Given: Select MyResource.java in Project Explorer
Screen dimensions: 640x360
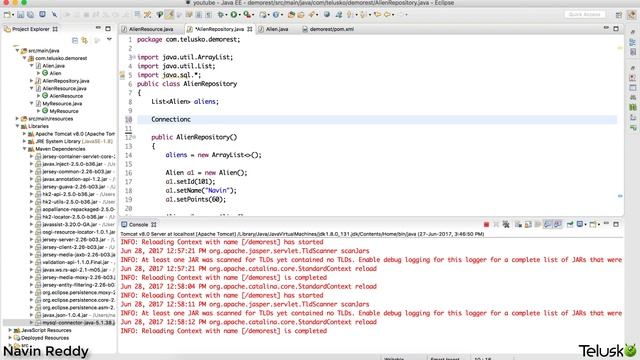Looking at the screenshot, I should point(62,104).
